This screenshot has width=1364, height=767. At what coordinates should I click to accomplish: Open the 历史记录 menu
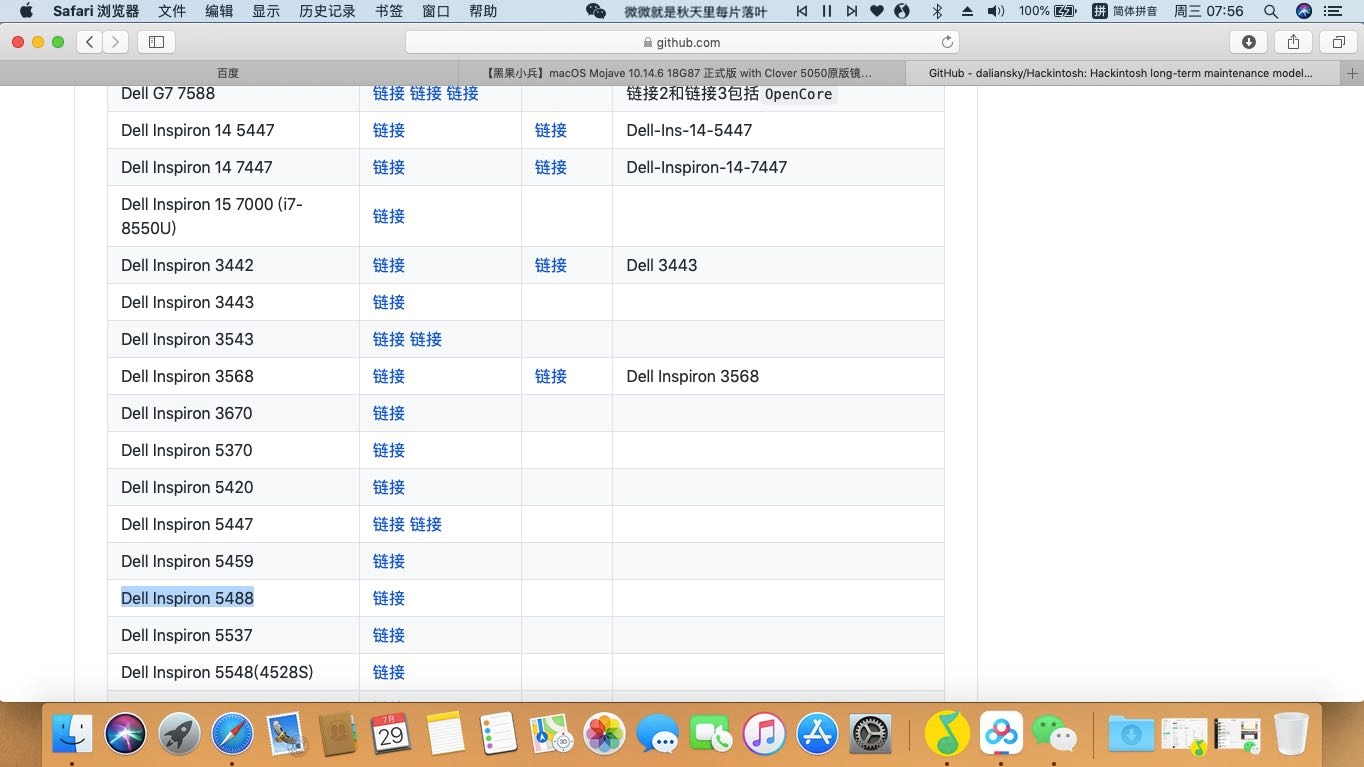(327, 11)
